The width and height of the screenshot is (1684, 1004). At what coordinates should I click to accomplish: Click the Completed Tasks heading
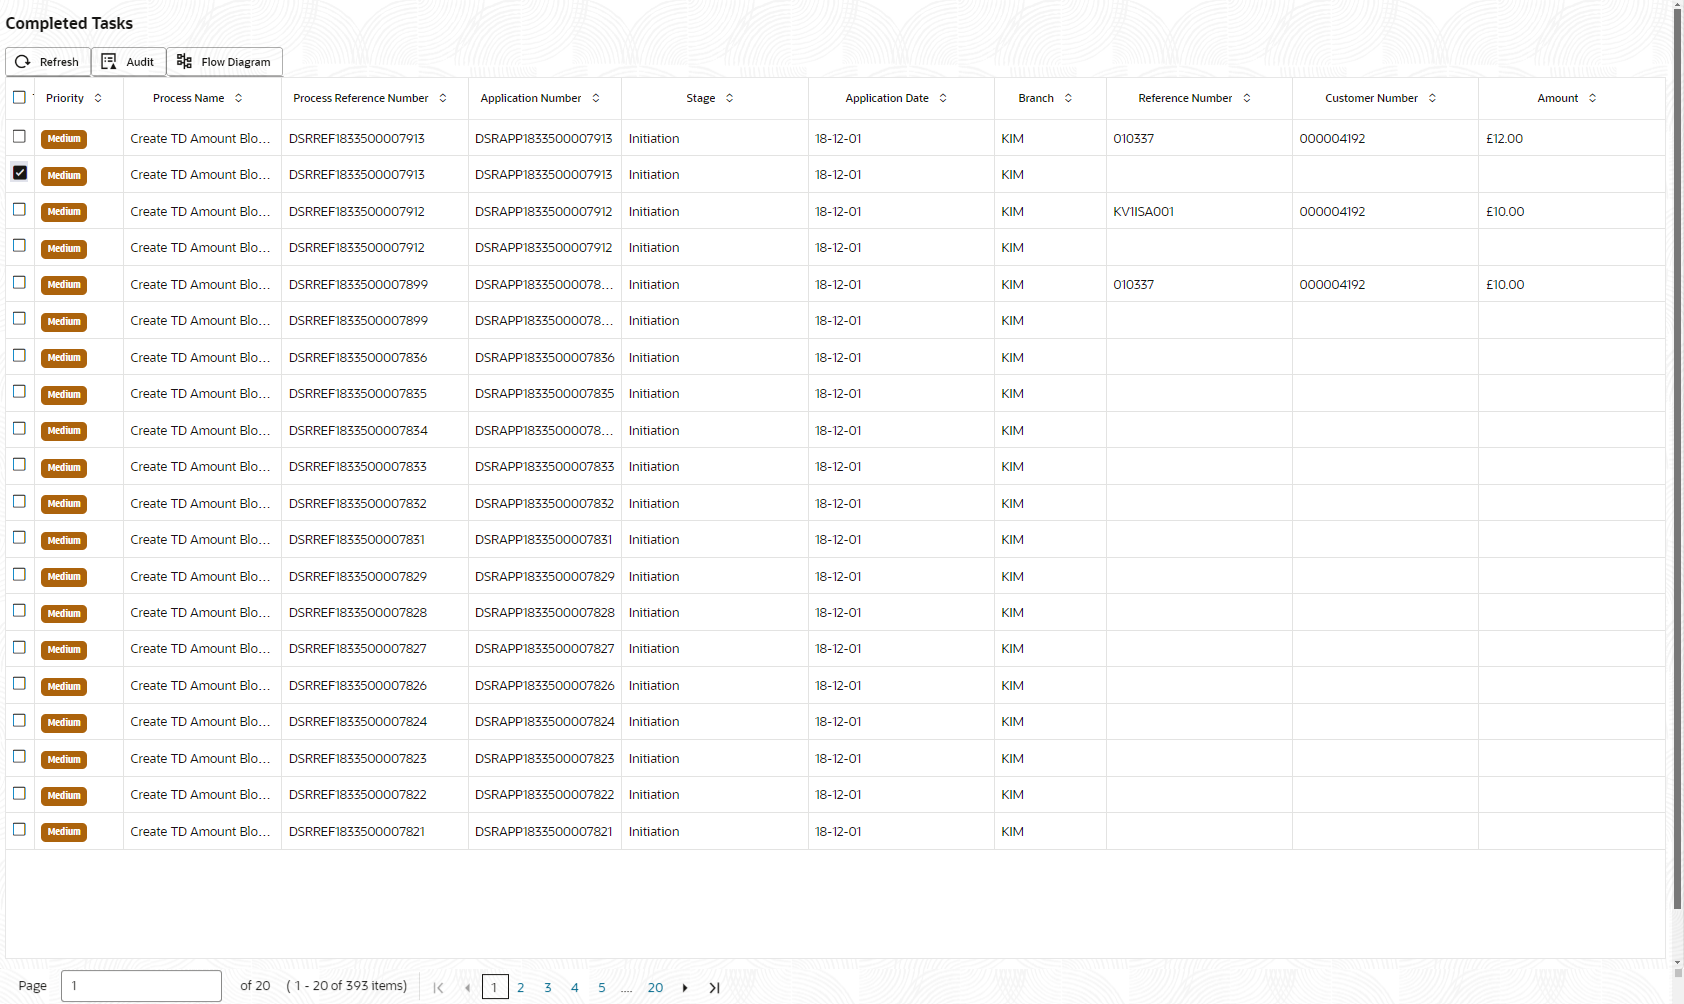click(69, 23)
